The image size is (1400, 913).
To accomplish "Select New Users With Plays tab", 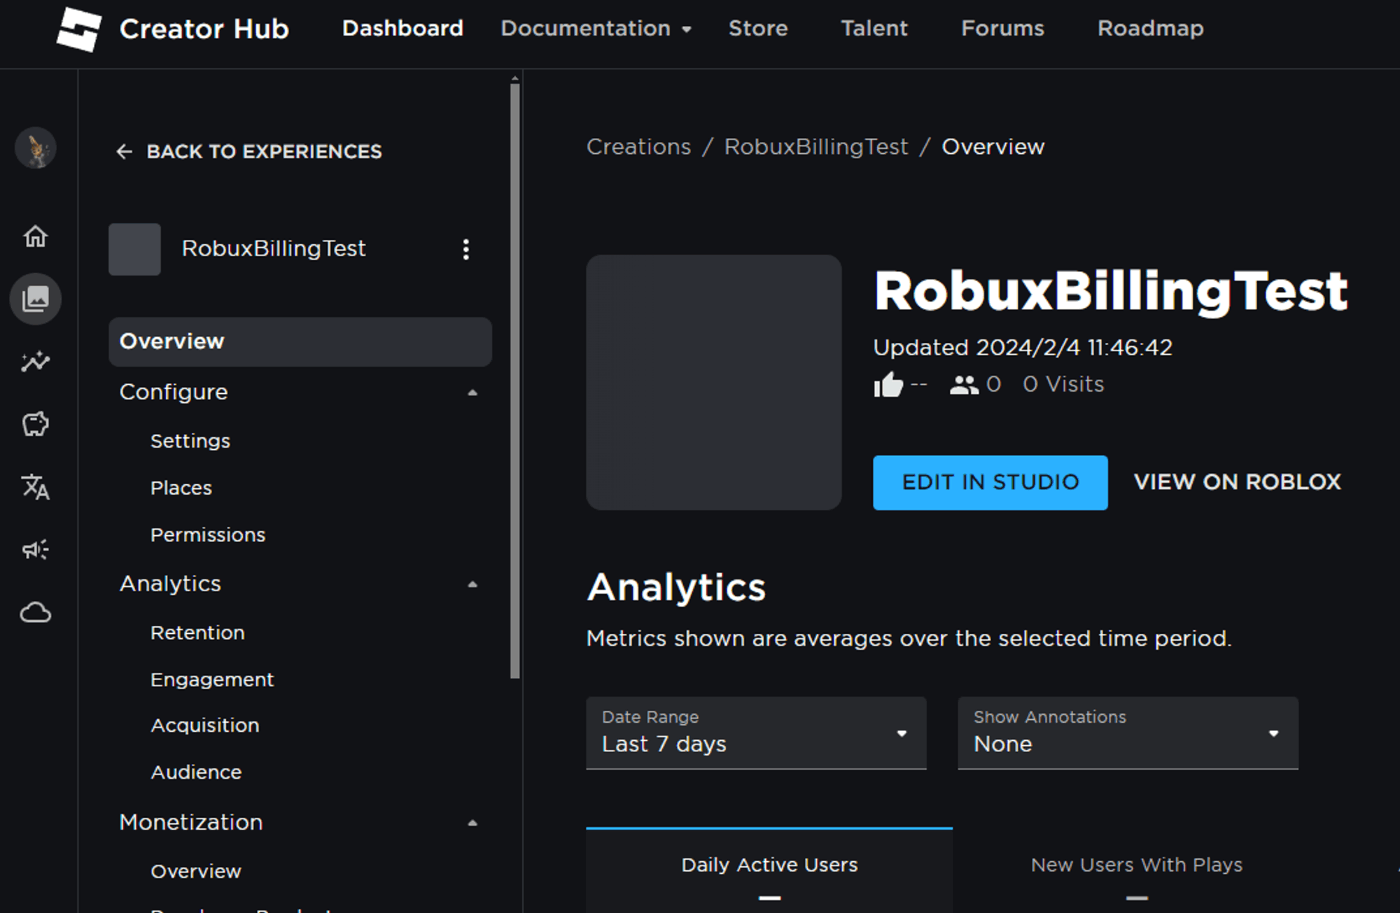I will coord(1137,870).
